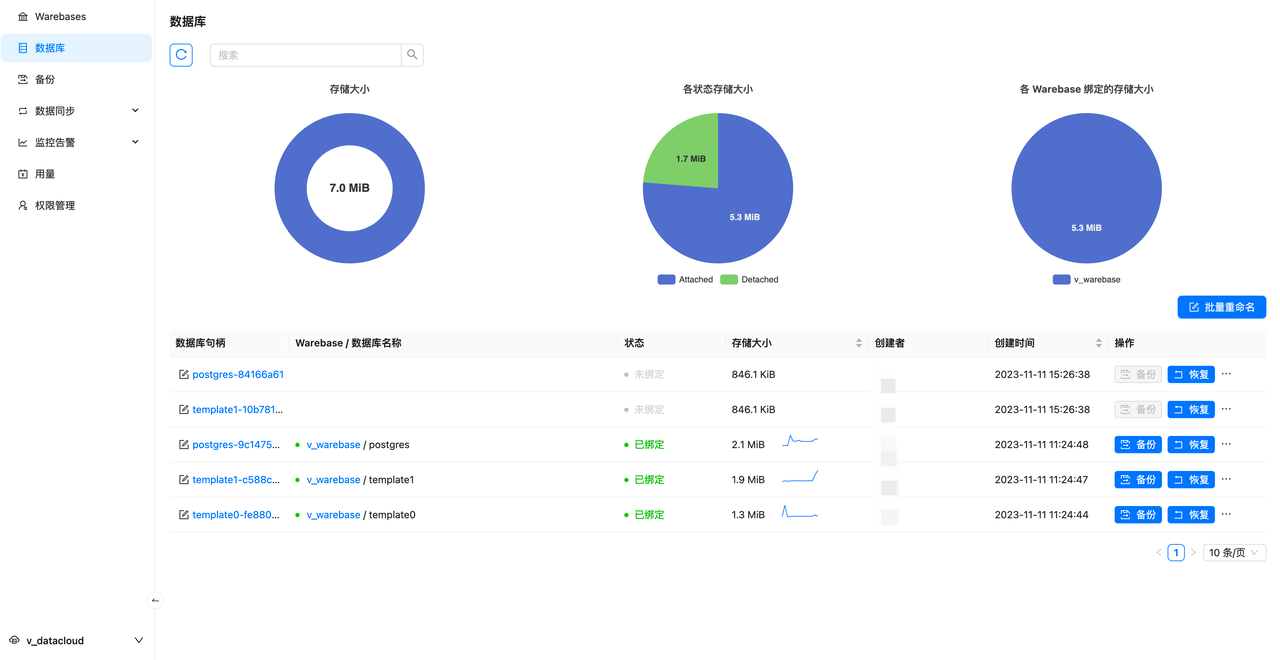Click edit icon beside postgres-9c1475
The width and height of the screenshot is (1280, 660).
pyautogui.click(x=183, y=445)
